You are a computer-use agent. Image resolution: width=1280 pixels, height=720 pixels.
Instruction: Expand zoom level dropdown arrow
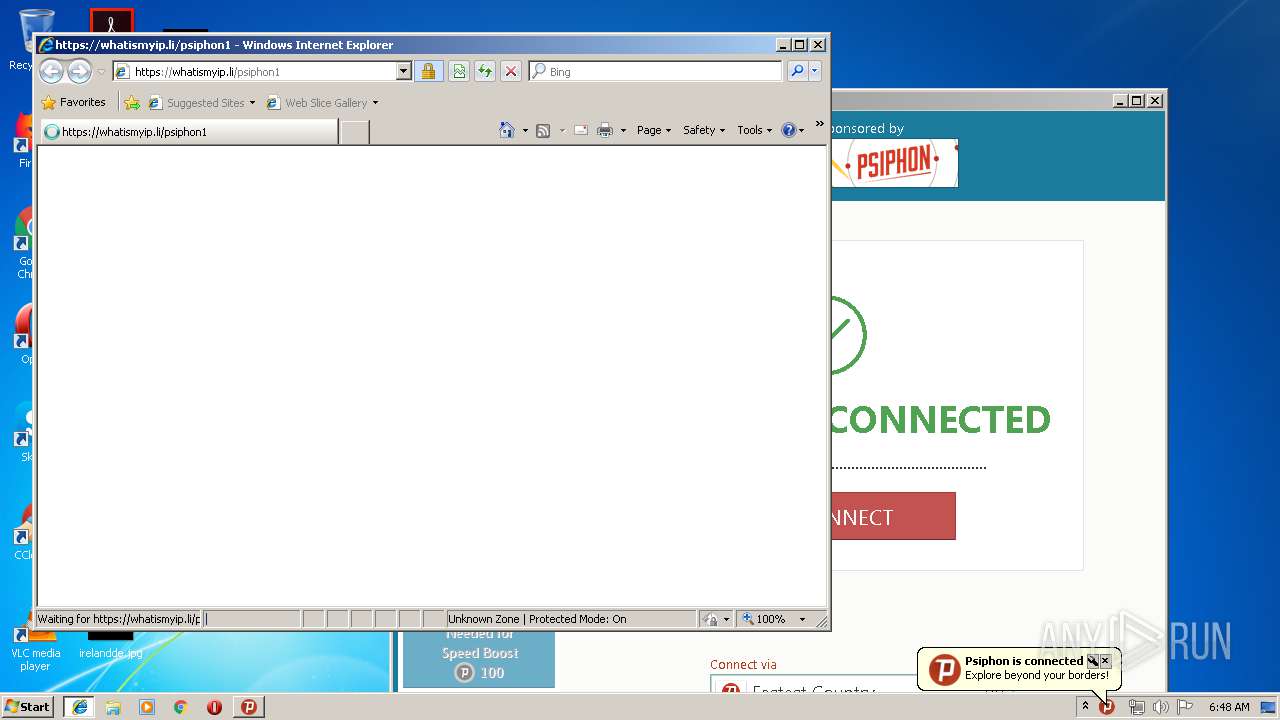(802, 619)
